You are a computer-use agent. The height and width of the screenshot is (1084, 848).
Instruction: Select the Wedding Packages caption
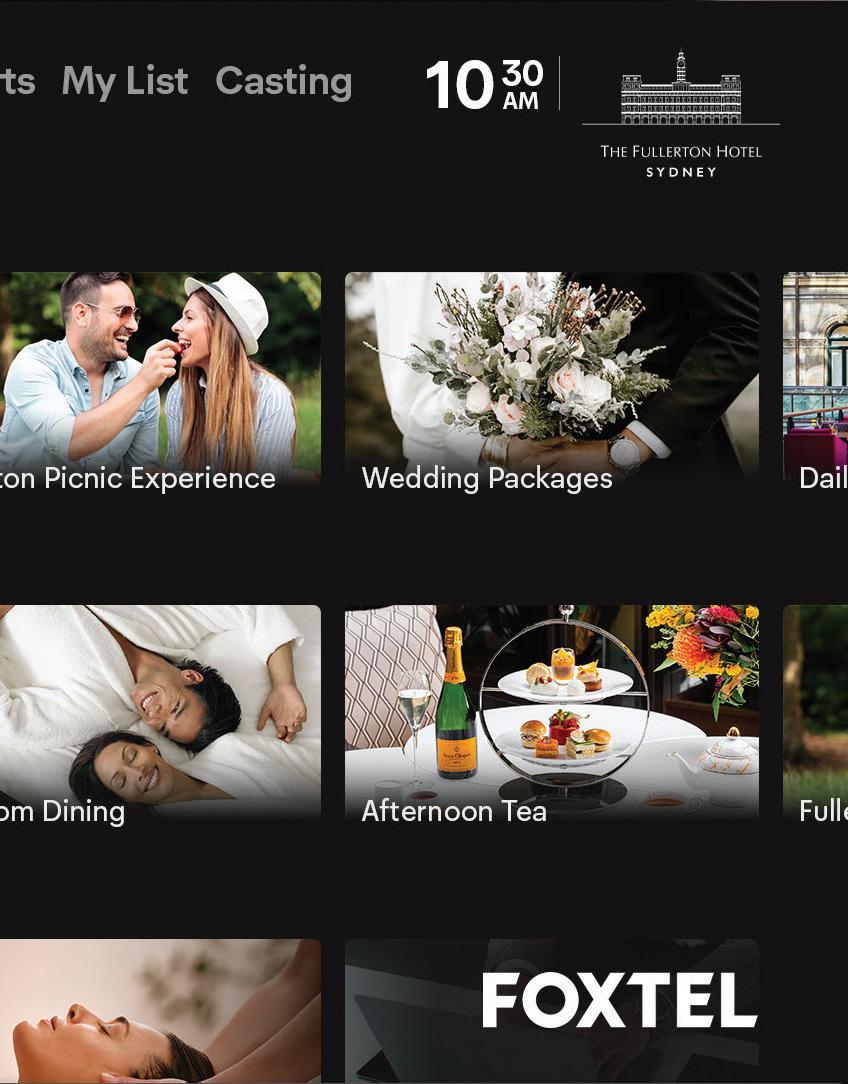coord(487,478)
